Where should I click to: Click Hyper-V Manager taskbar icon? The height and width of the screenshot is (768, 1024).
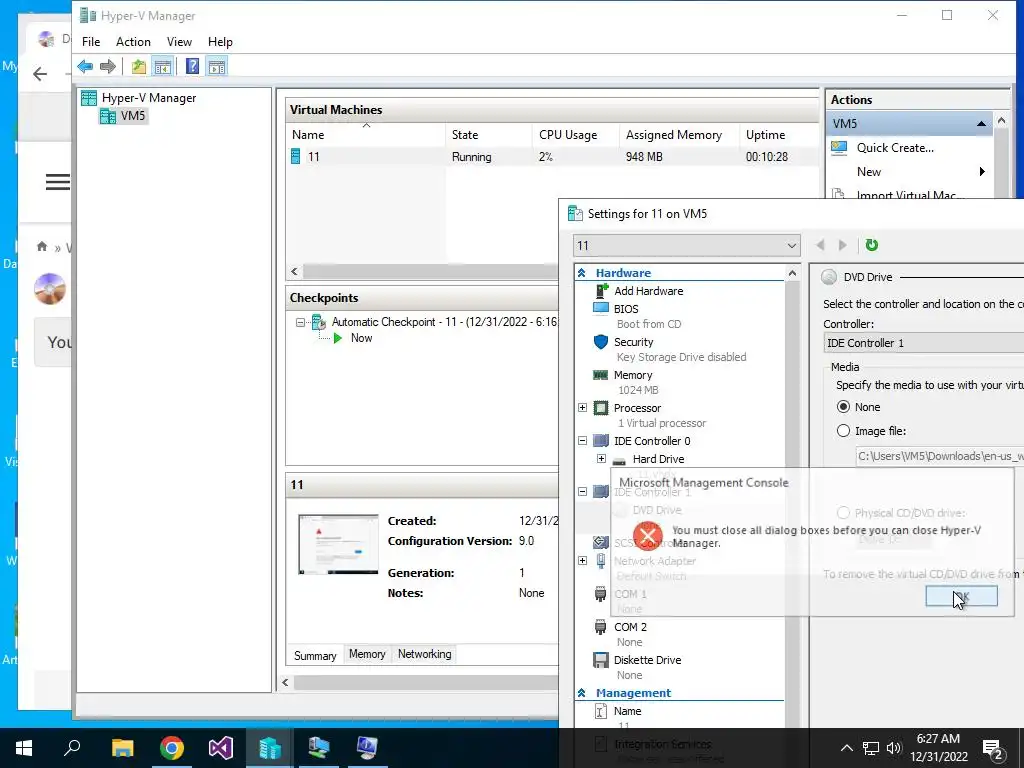tap(269, 748)
